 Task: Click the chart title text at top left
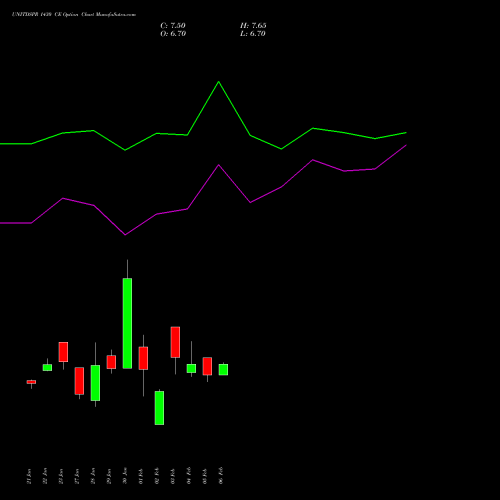74,15
